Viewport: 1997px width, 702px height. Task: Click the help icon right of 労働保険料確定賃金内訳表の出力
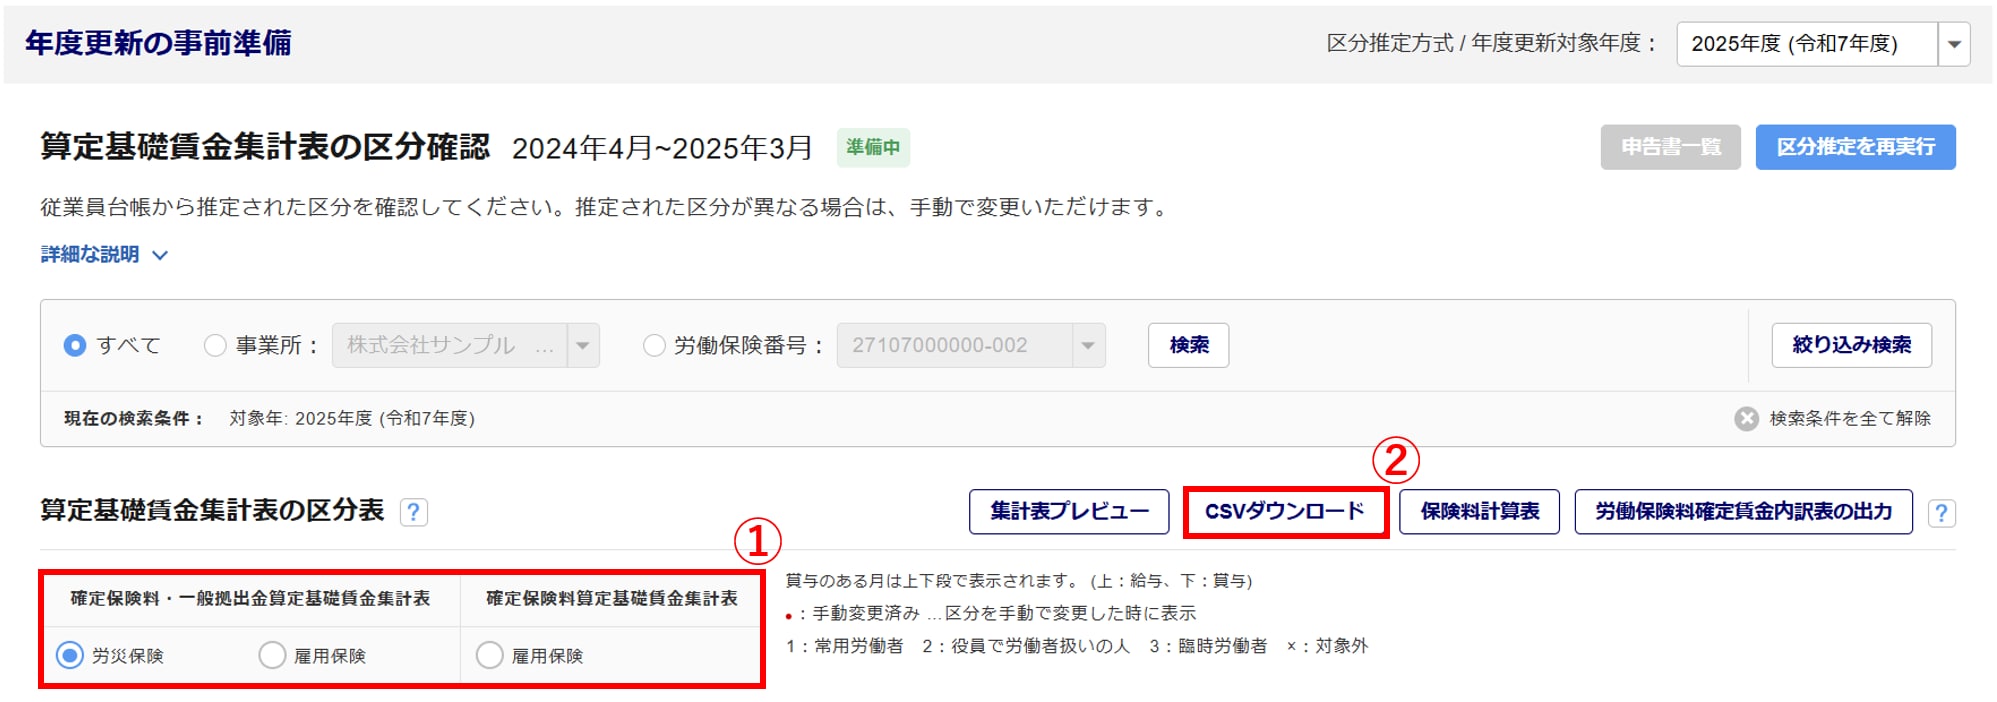(1940, 513)
